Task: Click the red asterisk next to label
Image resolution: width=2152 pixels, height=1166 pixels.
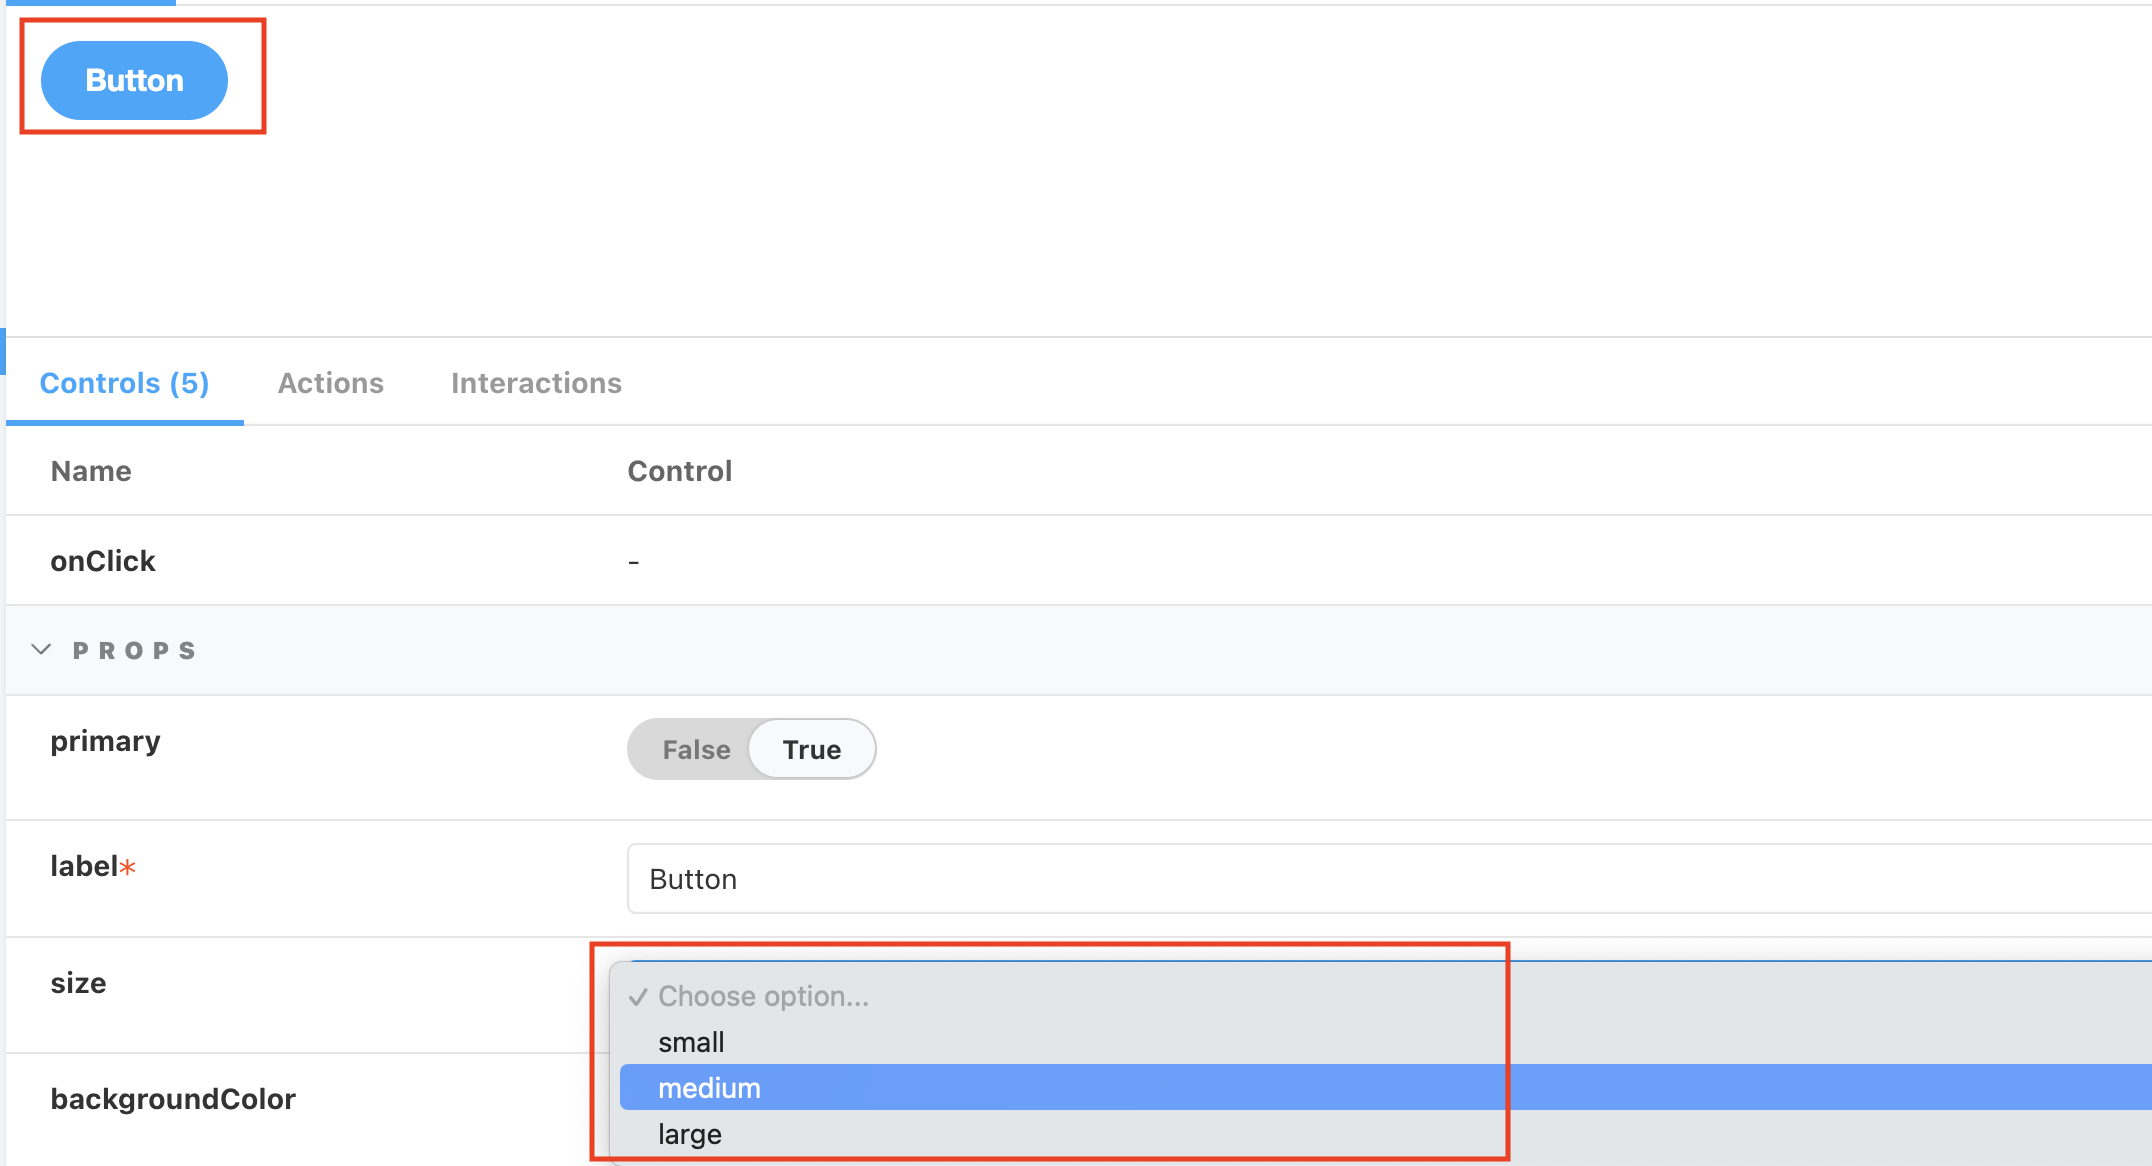Action: pyautogui.click(x=128, y=867)
